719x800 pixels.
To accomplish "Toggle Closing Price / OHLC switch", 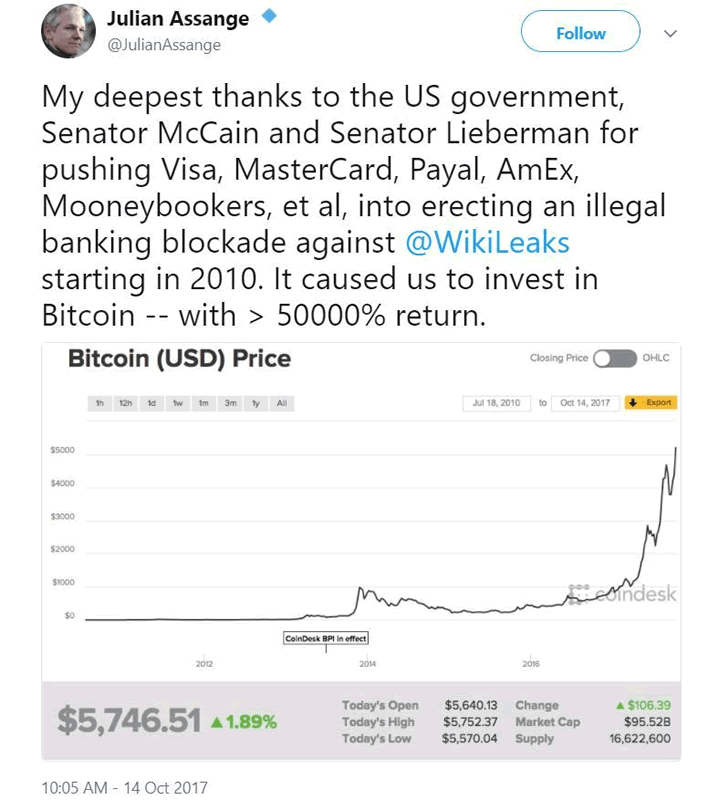I will pyautogui.click(x=615, y=358).
